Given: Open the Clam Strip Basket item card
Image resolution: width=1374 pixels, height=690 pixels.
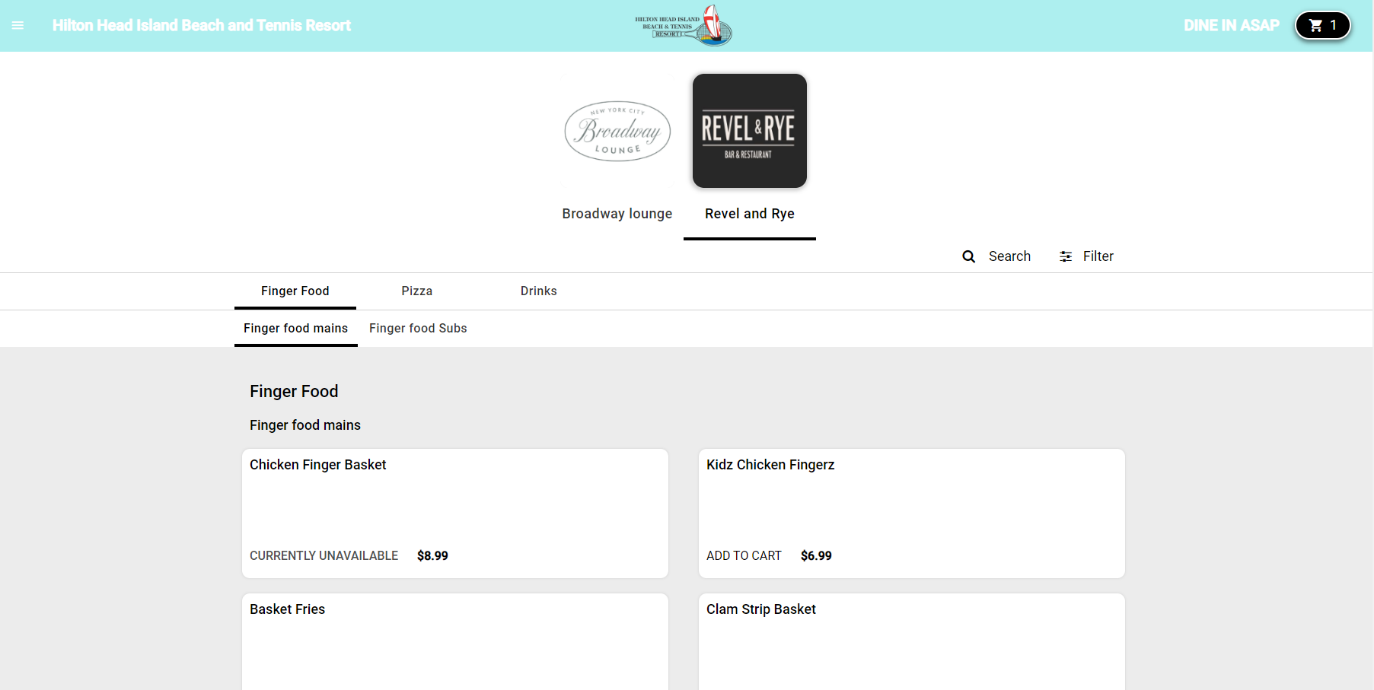Looking at the screenshot, I should pos(912,641).
